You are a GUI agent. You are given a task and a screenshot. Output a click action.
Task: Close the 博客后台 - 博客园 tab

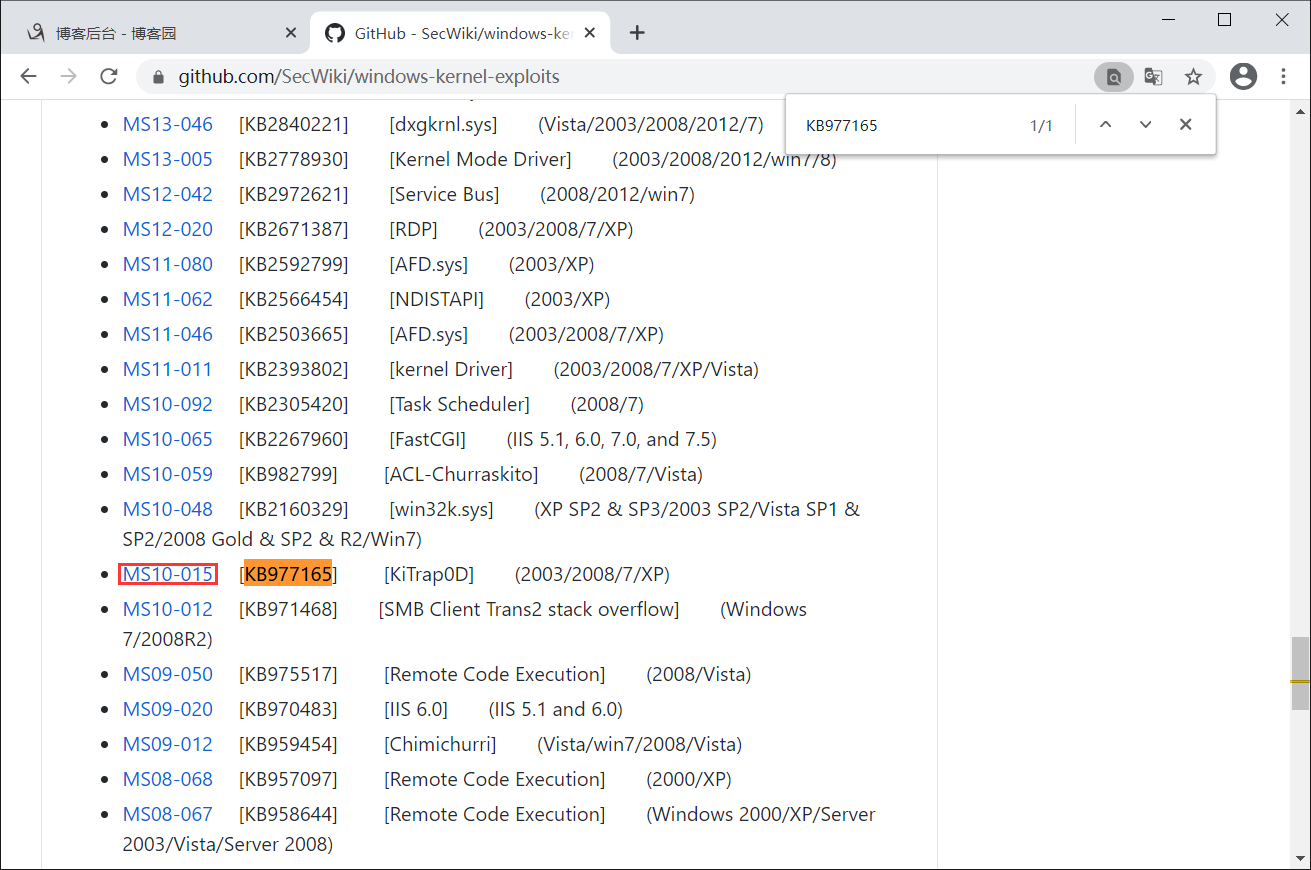pos(291,33)
